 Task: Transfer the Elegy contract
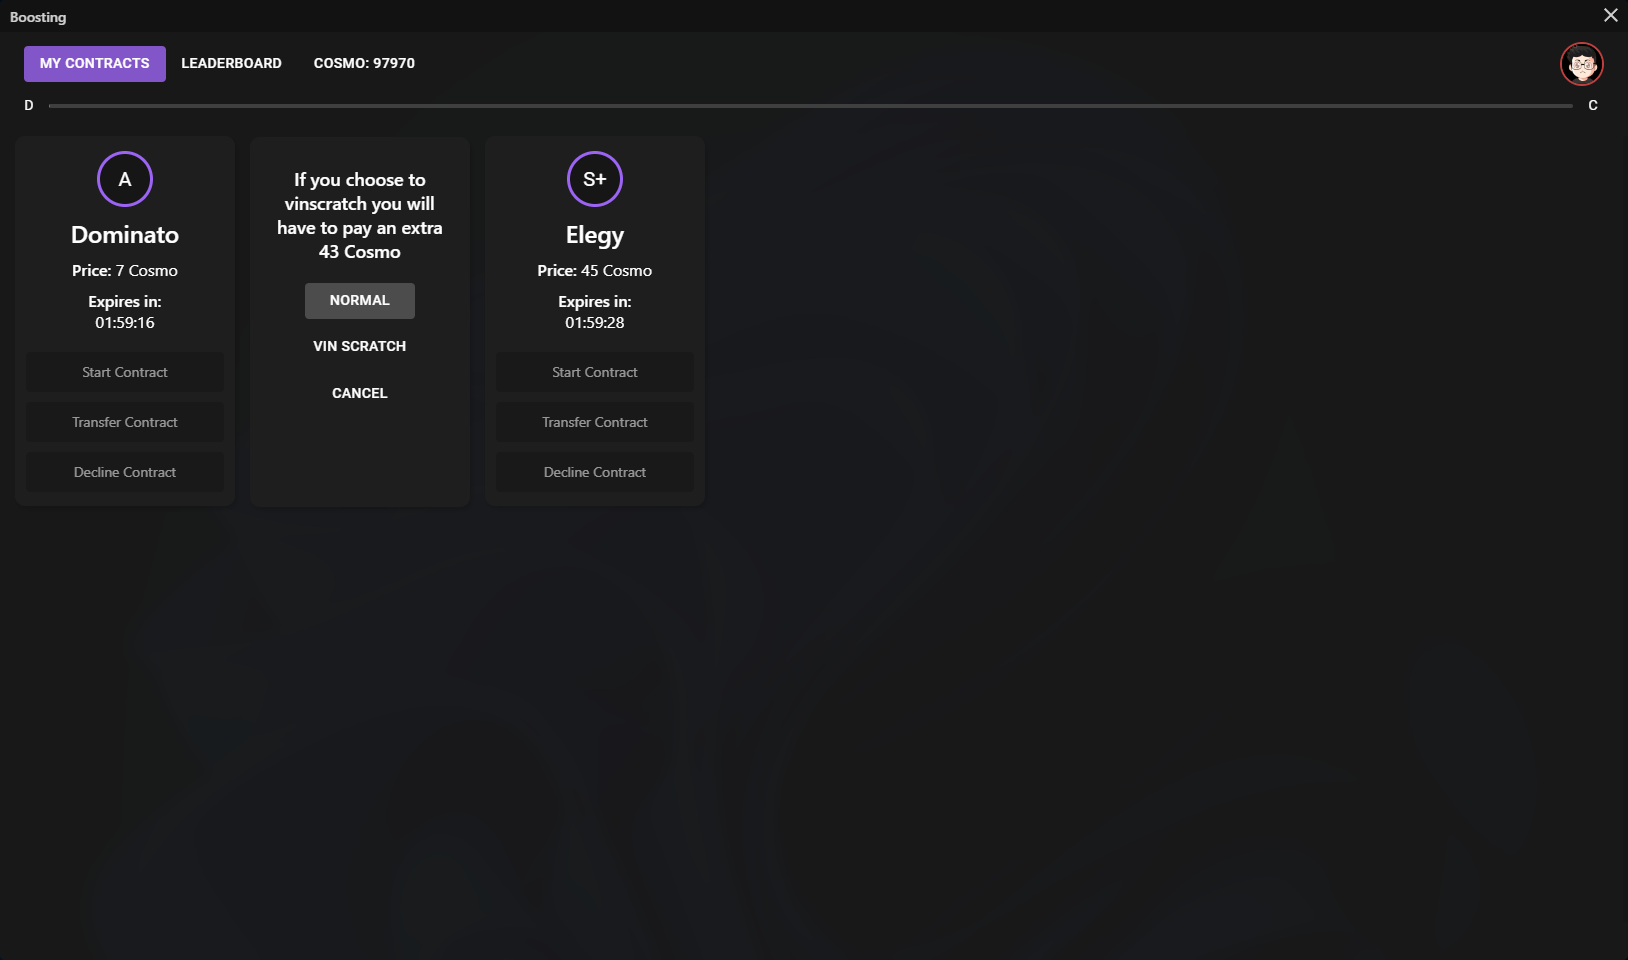click(595, 422)
